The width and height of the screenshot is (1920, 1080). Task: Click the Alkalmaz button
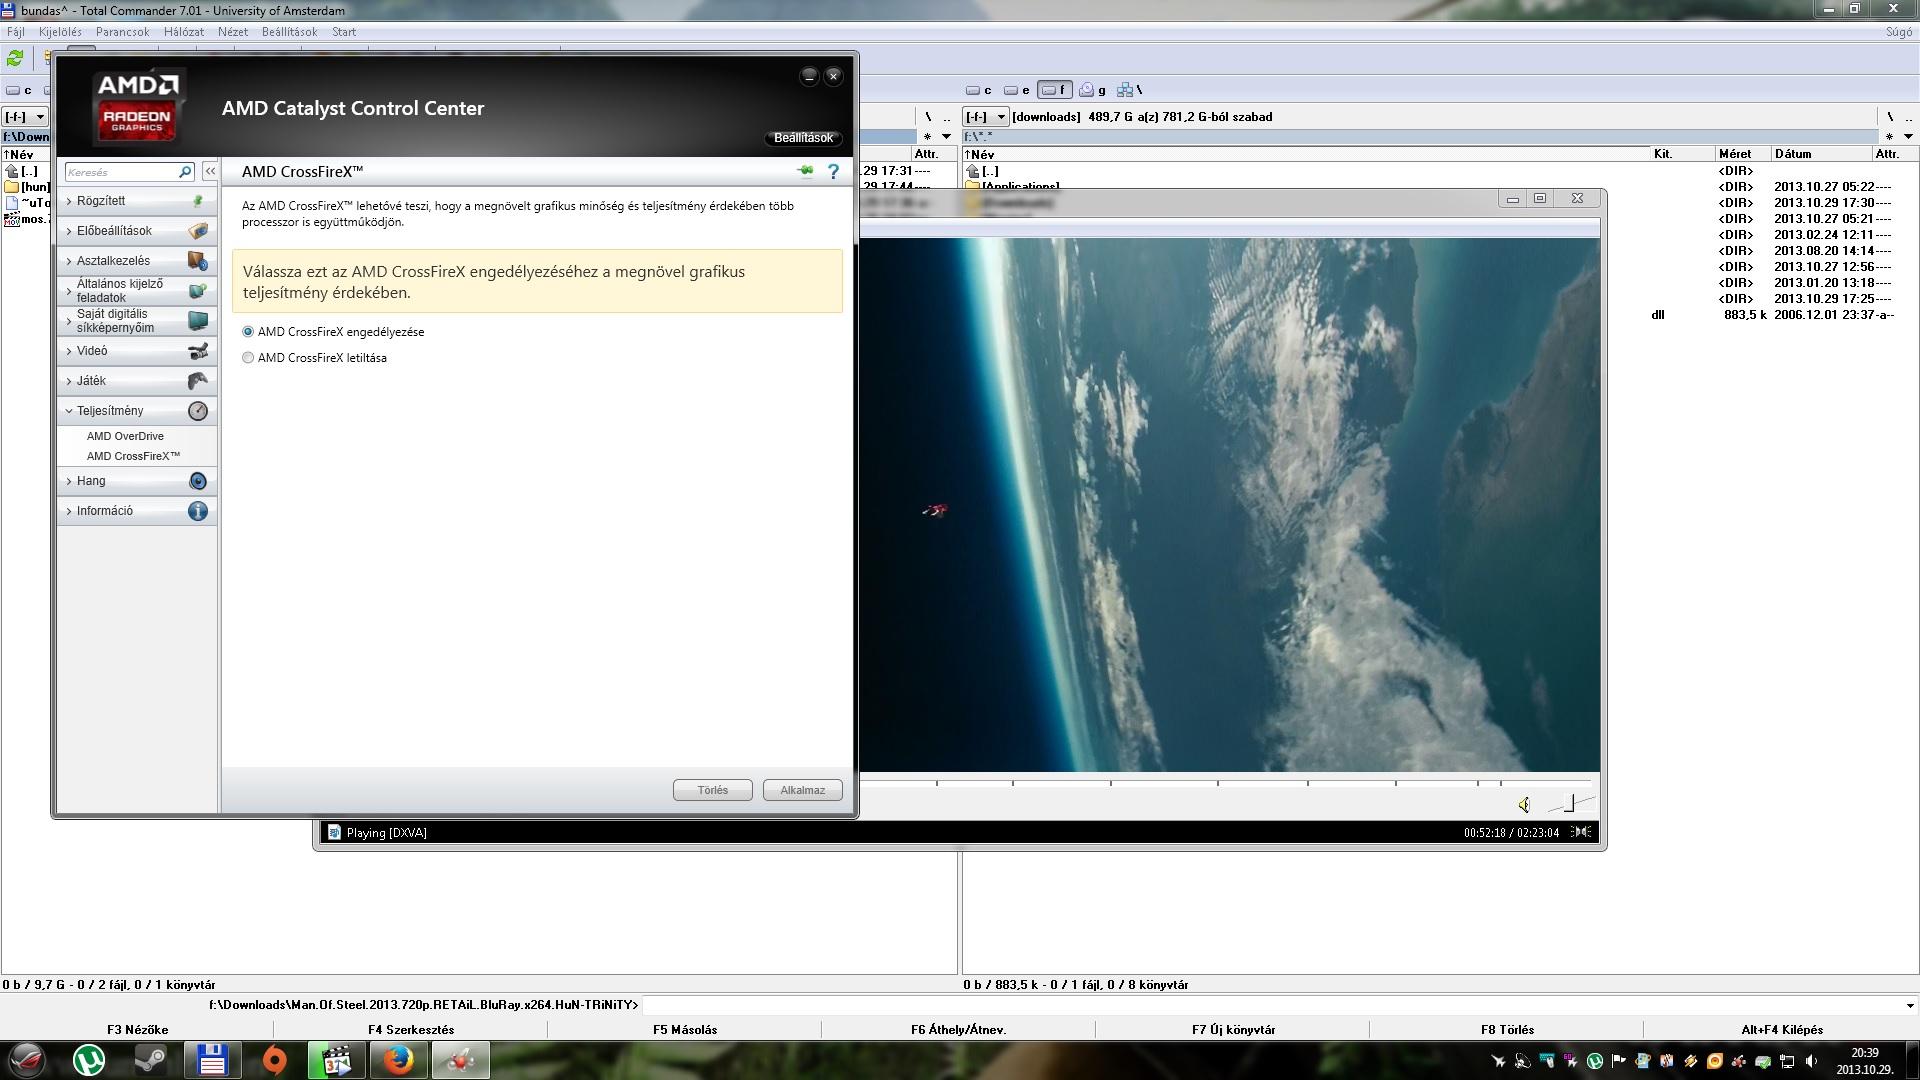802,790
